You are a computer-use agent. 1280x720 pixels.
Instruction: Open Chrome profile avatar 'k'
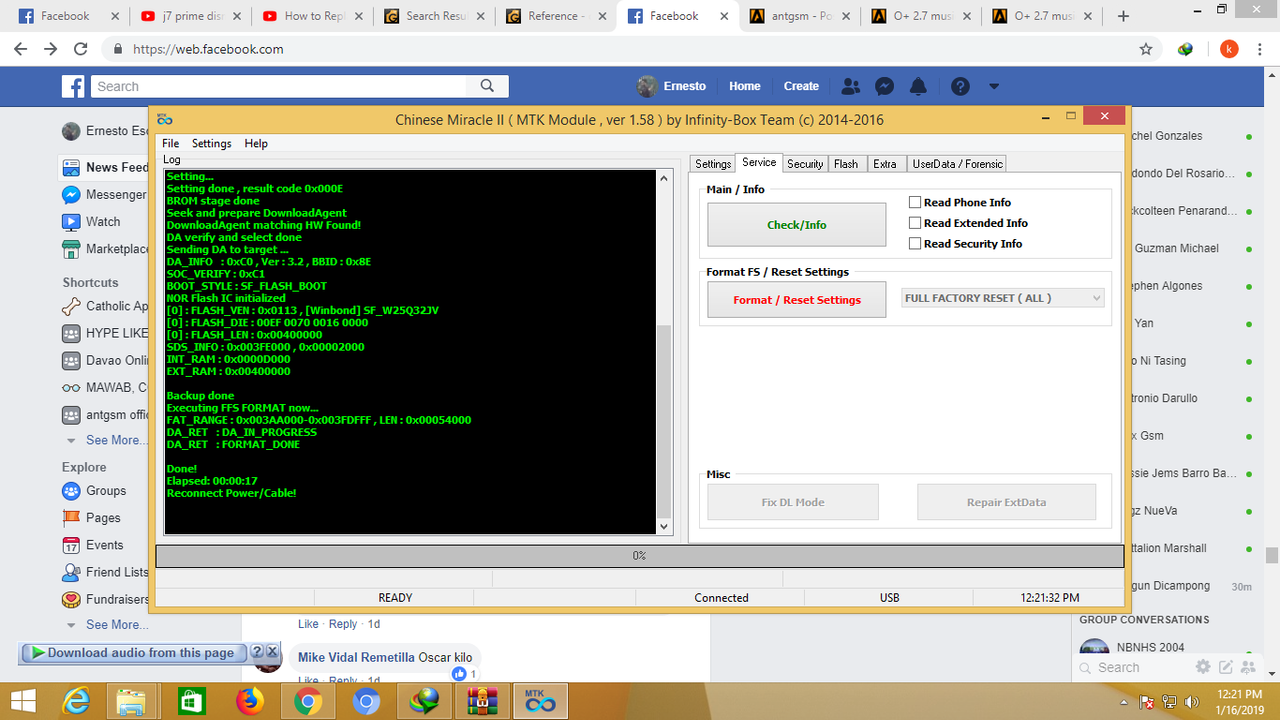(1229, 49)
